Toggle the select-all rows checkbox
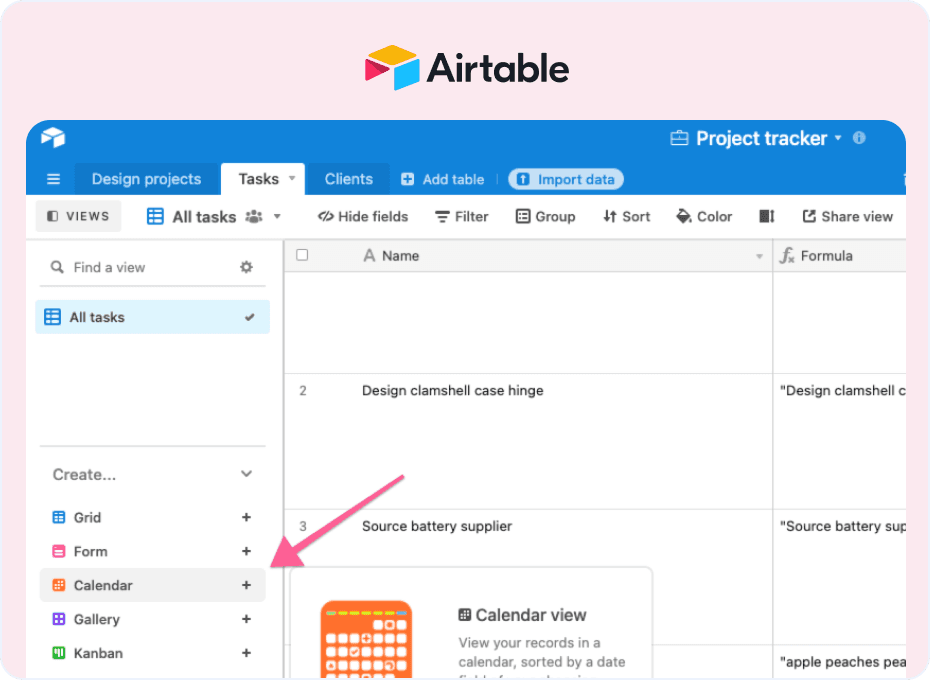This screenshot has height=680, width=930. (302, 255)
